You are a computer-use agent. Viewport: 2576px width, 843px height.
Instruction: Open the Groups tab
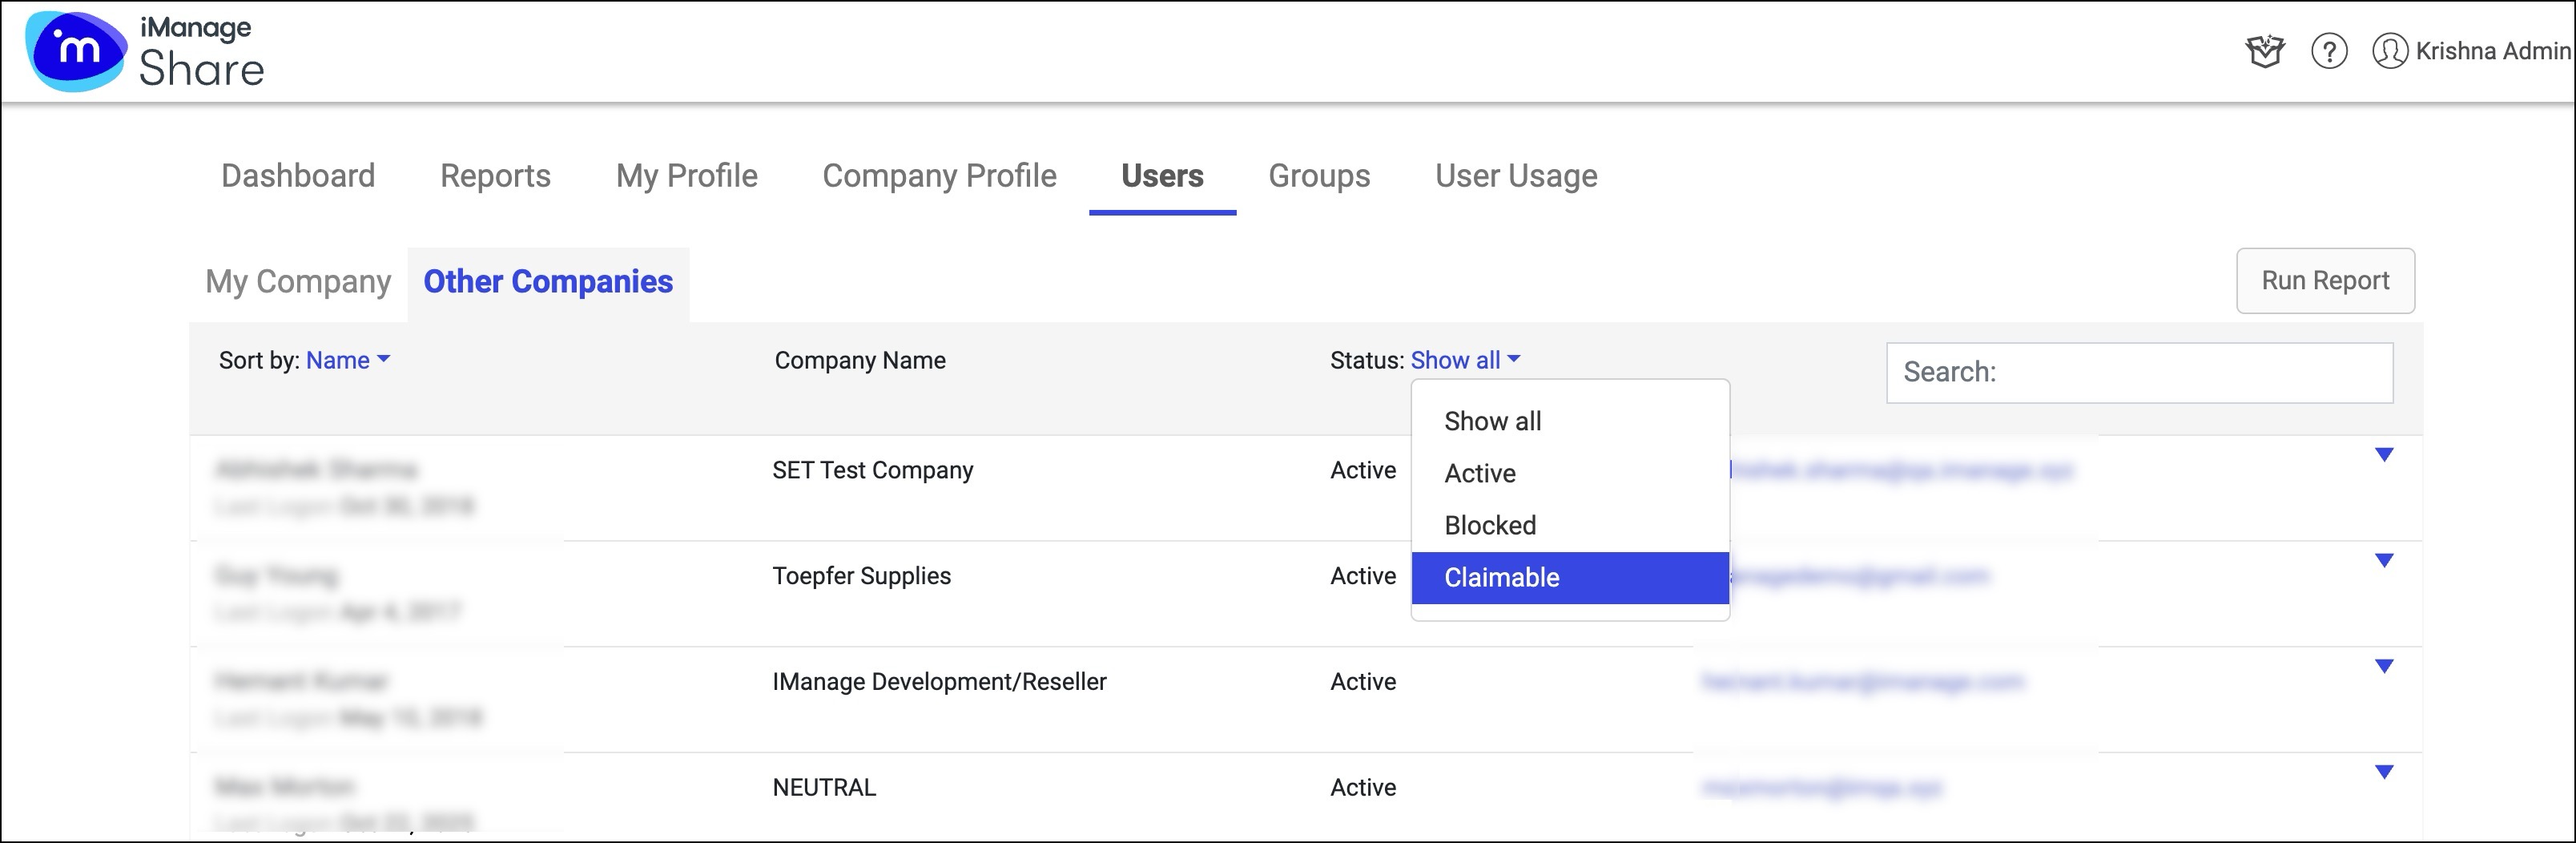pyautogui.click(x=1319, y=176)
